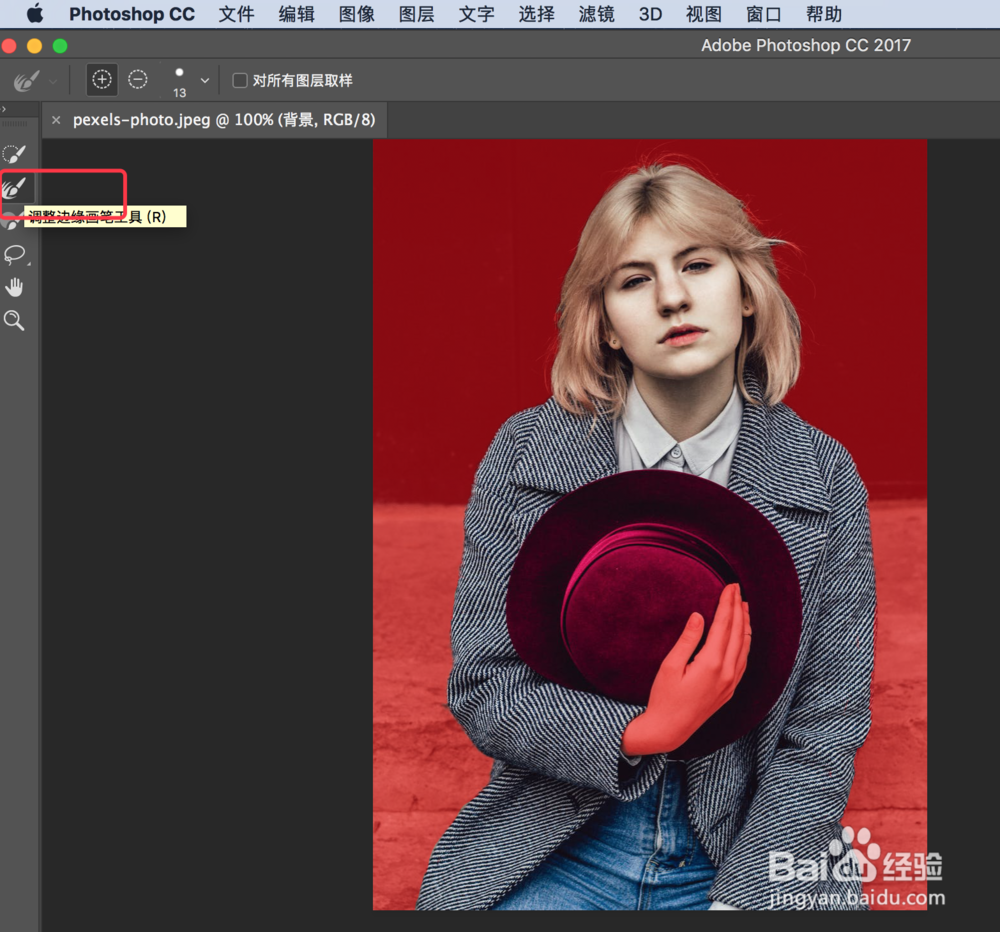Open the tool preset picker brush icon
The image size is (1000, 932).
click(26, 81)
